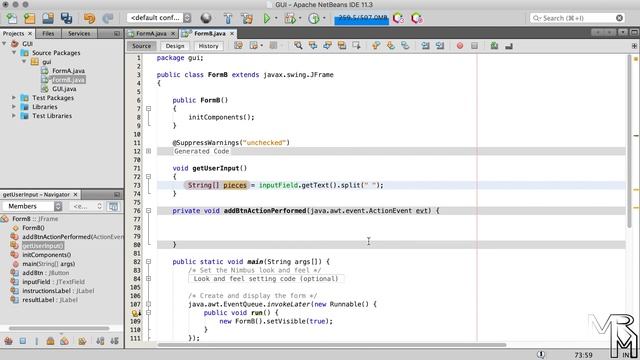Toggle Show Non-Public Members filter in Navigator
640x360 pixels.
[50, 341]
